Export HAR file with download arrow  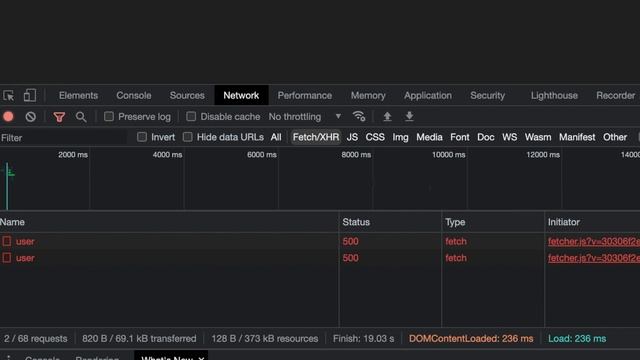pos(409,117)
